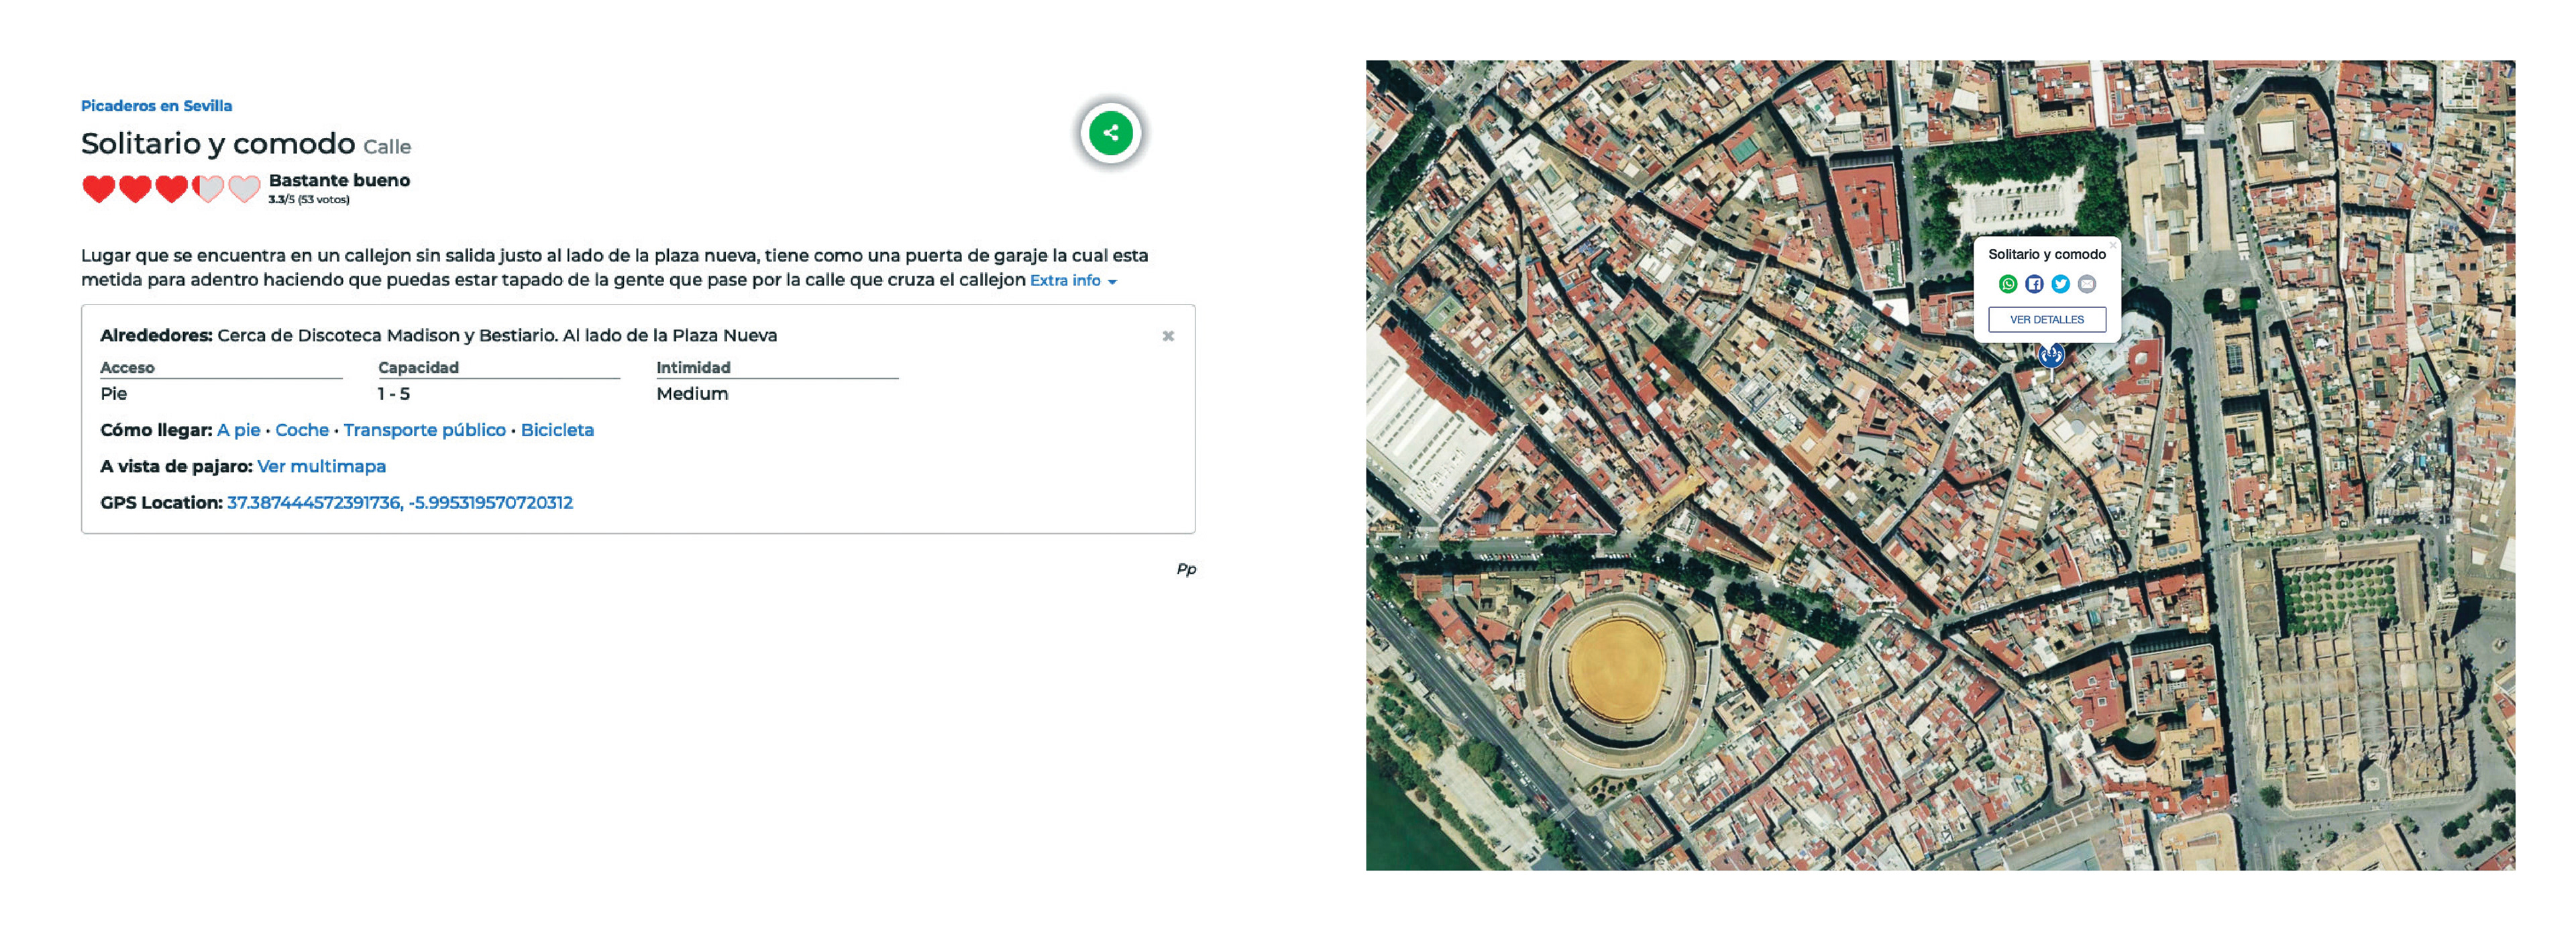Rate with the first heart
The height and width of the screenshot is (931, 2576).
point(98,188)
